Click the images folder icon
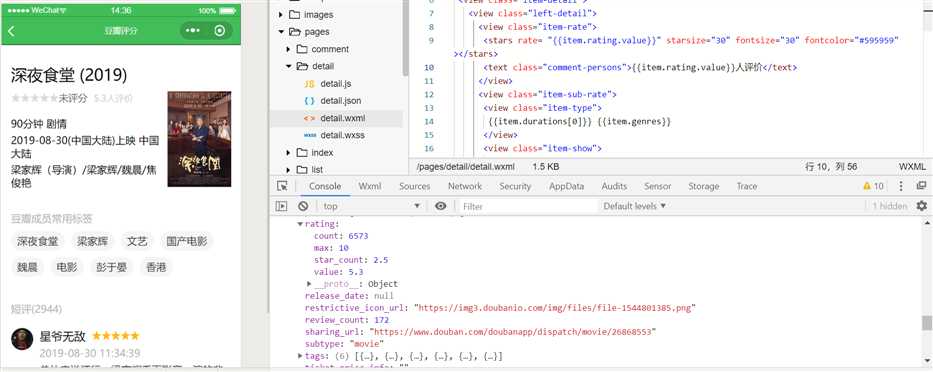 click(294, 14)
